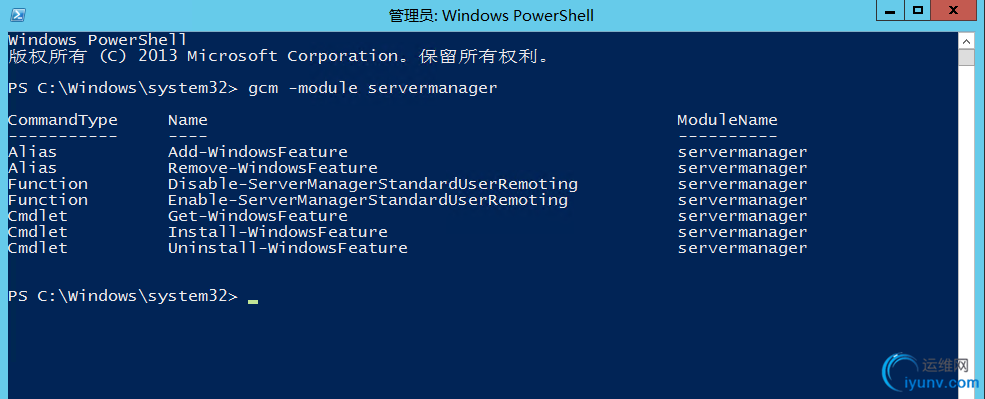Click the Name column header
Viewport: 985px width, 399px height.
coord(188,120)
